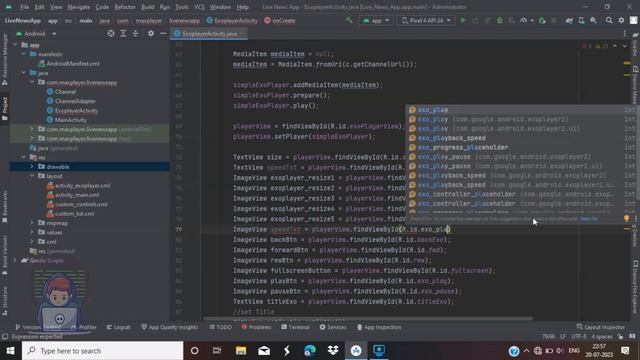The width and height of the screenshot is (640, 360).
Task: Click the suggestion lightbulb icon
Action: (627, 219)
